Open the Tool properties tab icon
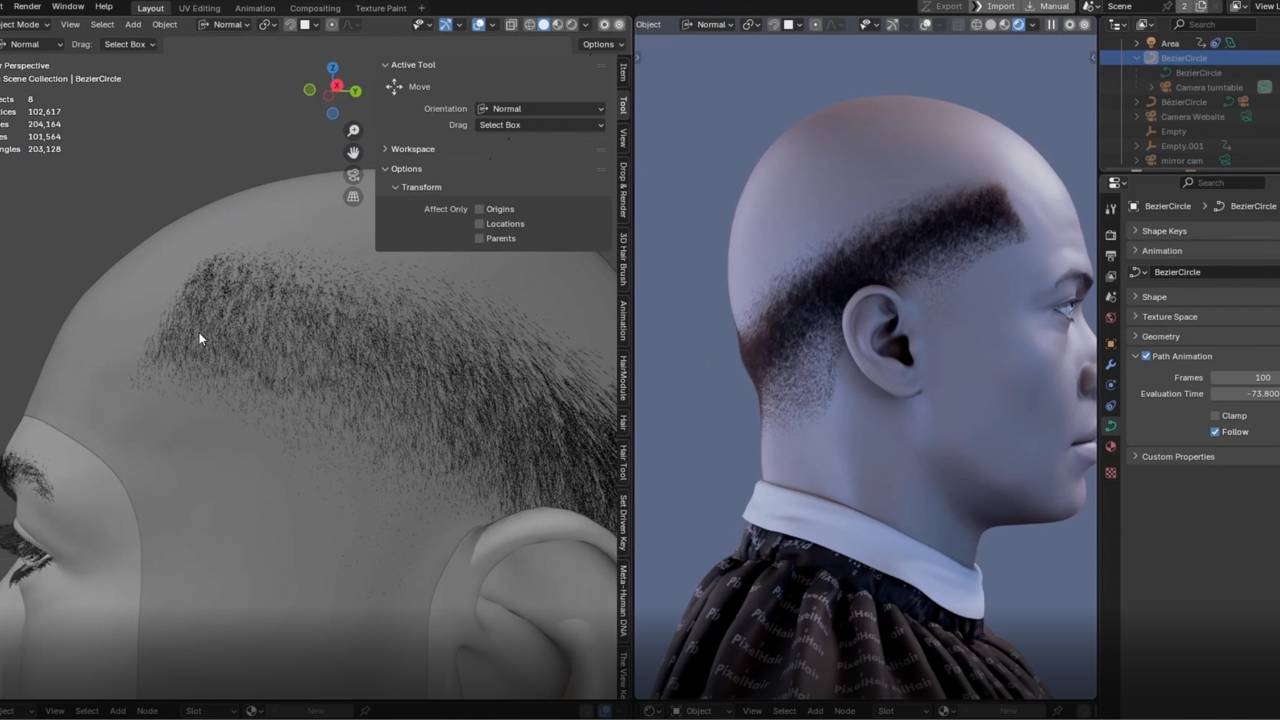 1111,209
